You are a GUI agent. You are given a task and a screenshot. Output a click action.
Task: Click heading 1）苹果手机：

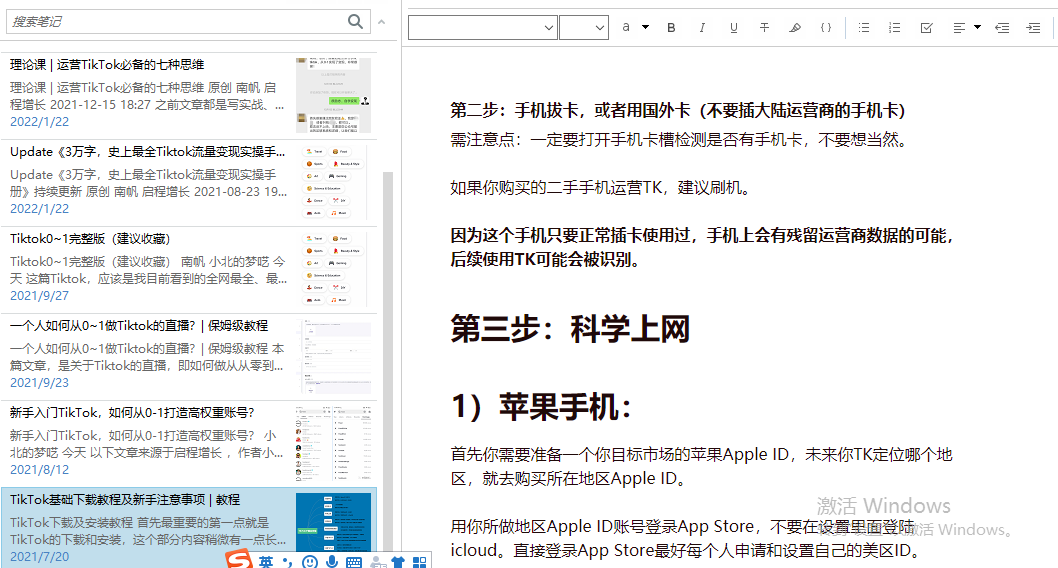[x=542, y=407]
